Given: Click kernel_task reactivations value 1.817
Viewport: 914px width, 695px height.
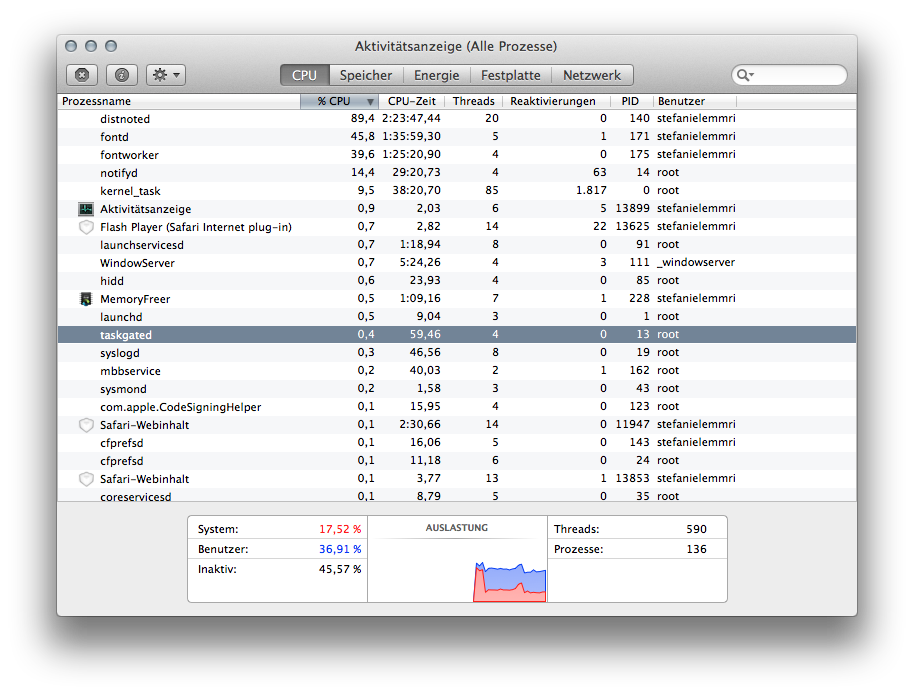Looking at the screenshot, I should [x=591, y=191].
